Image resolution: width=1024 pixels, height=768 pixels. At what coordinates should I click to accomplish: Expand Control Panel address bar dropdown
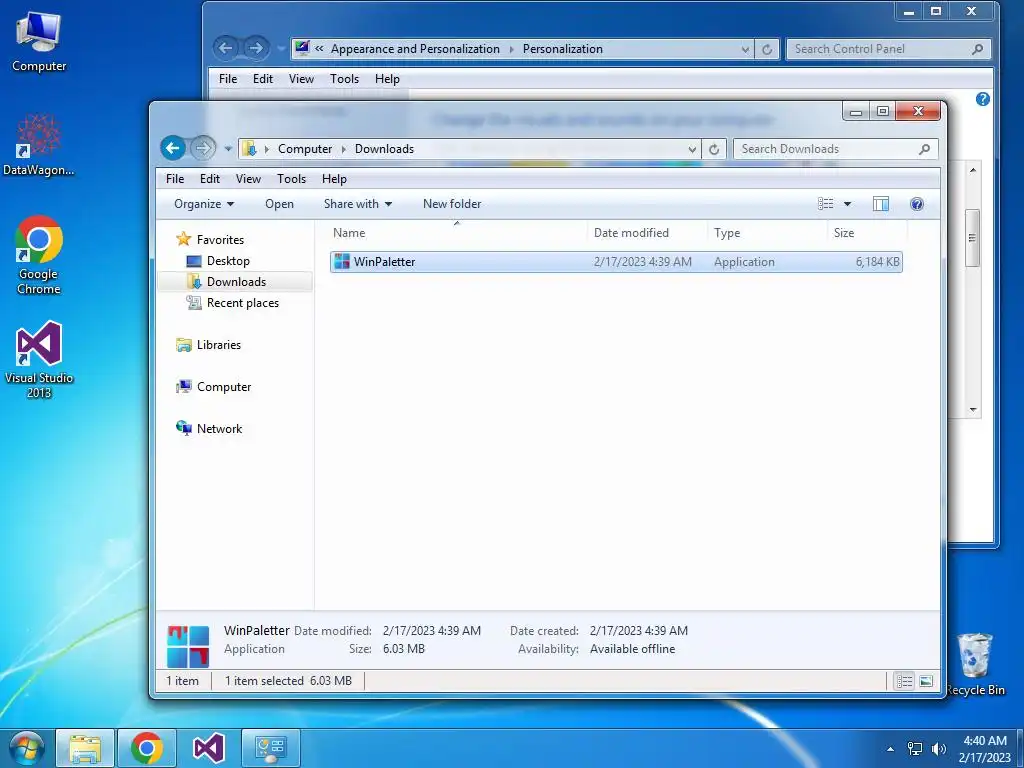pos(745,49)
